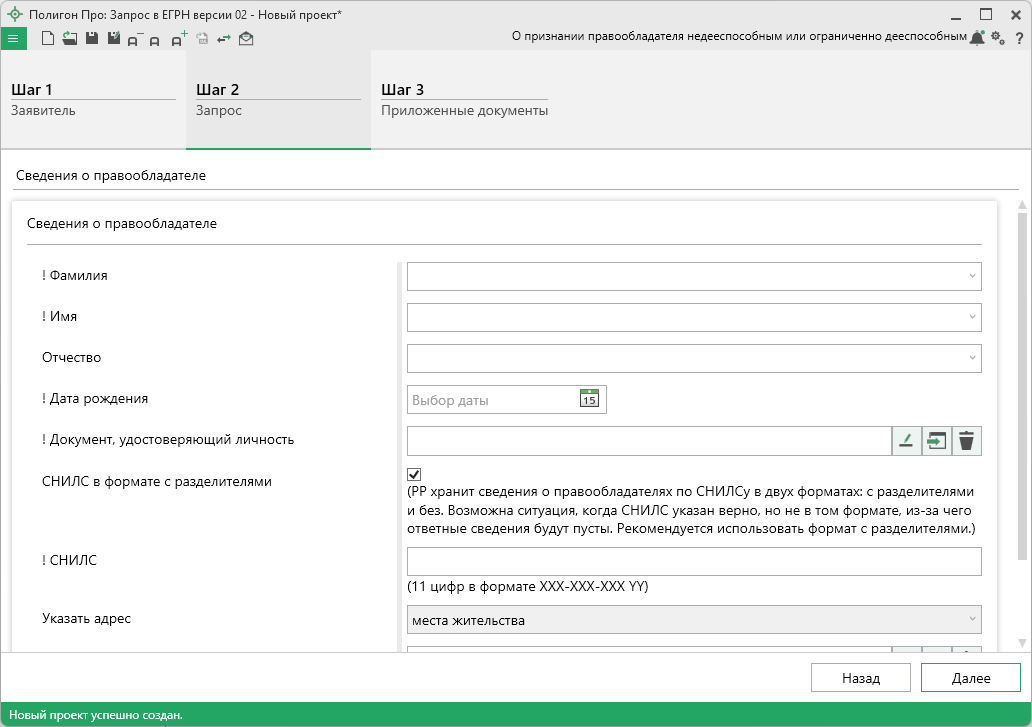Expand the Фамилия dropdown

[972, 276]
